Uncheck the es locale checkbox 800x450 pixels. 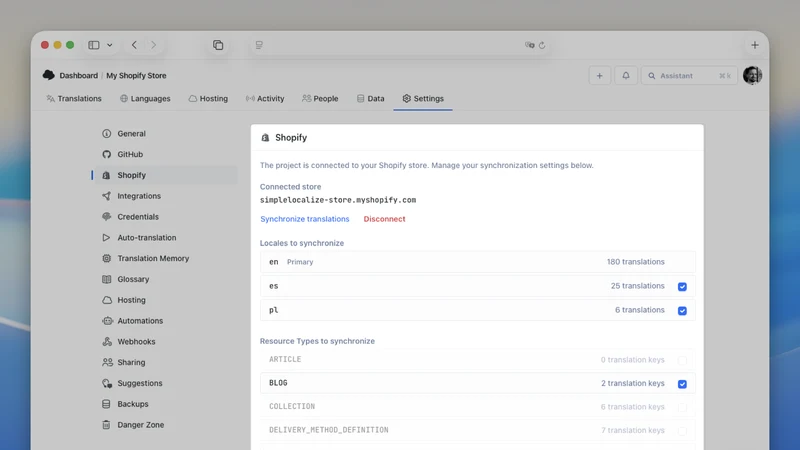tap(682, 286)
